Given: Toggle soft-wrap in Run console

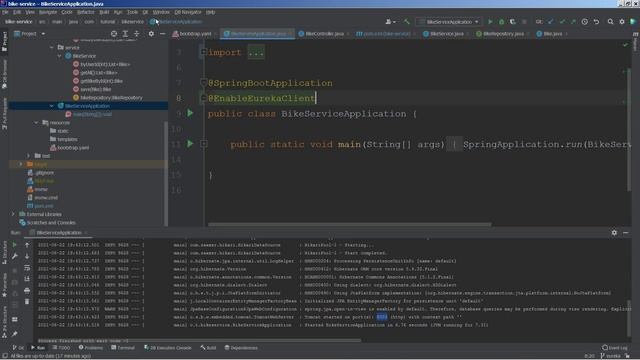Looking at the screenshot, I should click(27, 268).
